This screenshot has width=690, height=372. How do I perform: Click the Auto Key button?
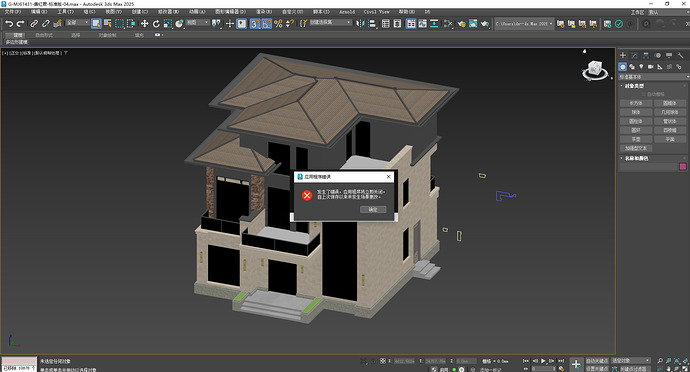pyautogui.click(x=597, y=361)
